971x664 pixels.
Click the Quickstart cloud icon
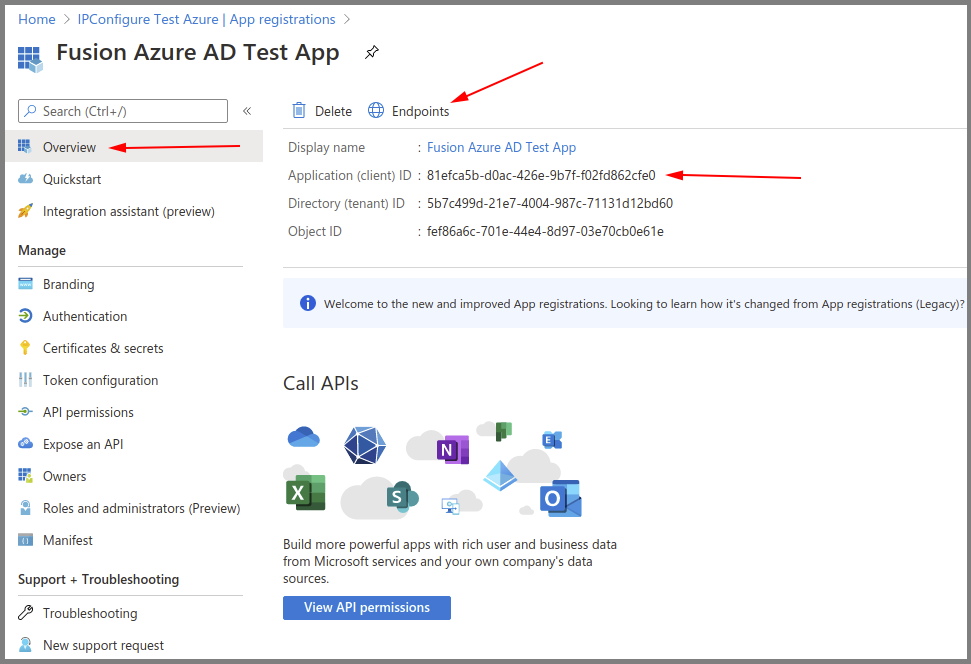(x=25, y=179)
